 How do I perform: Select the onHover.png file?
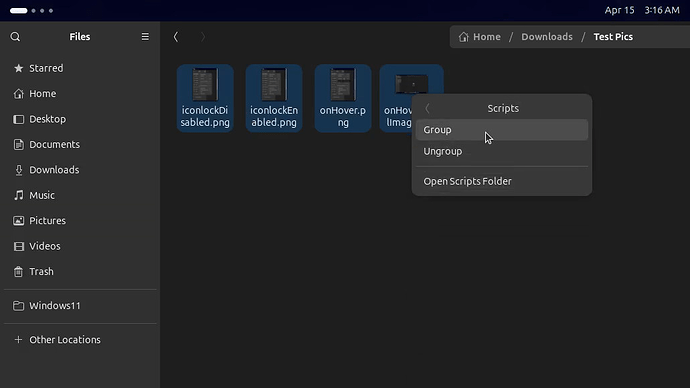click(343, 98)
